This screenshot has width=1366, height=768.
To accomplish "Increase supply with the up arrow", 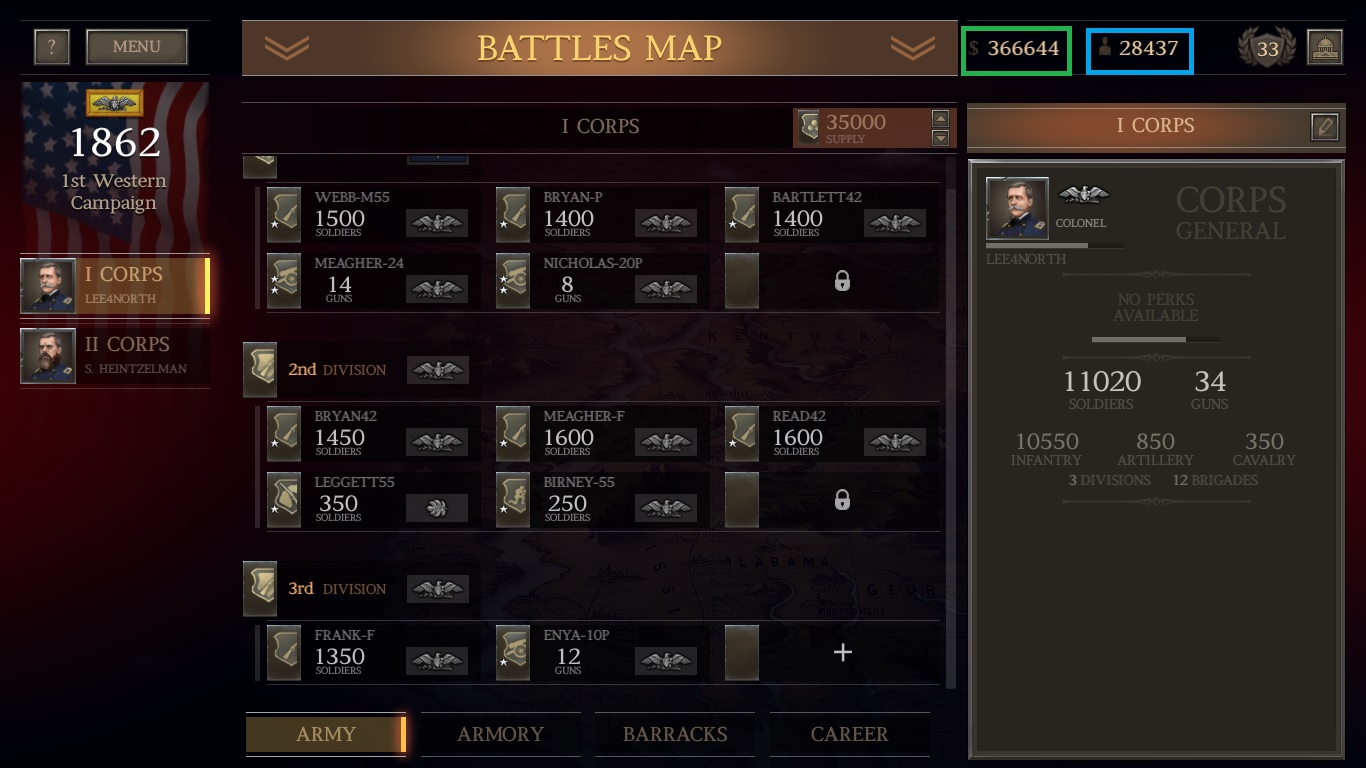I will tap(940, 118).
